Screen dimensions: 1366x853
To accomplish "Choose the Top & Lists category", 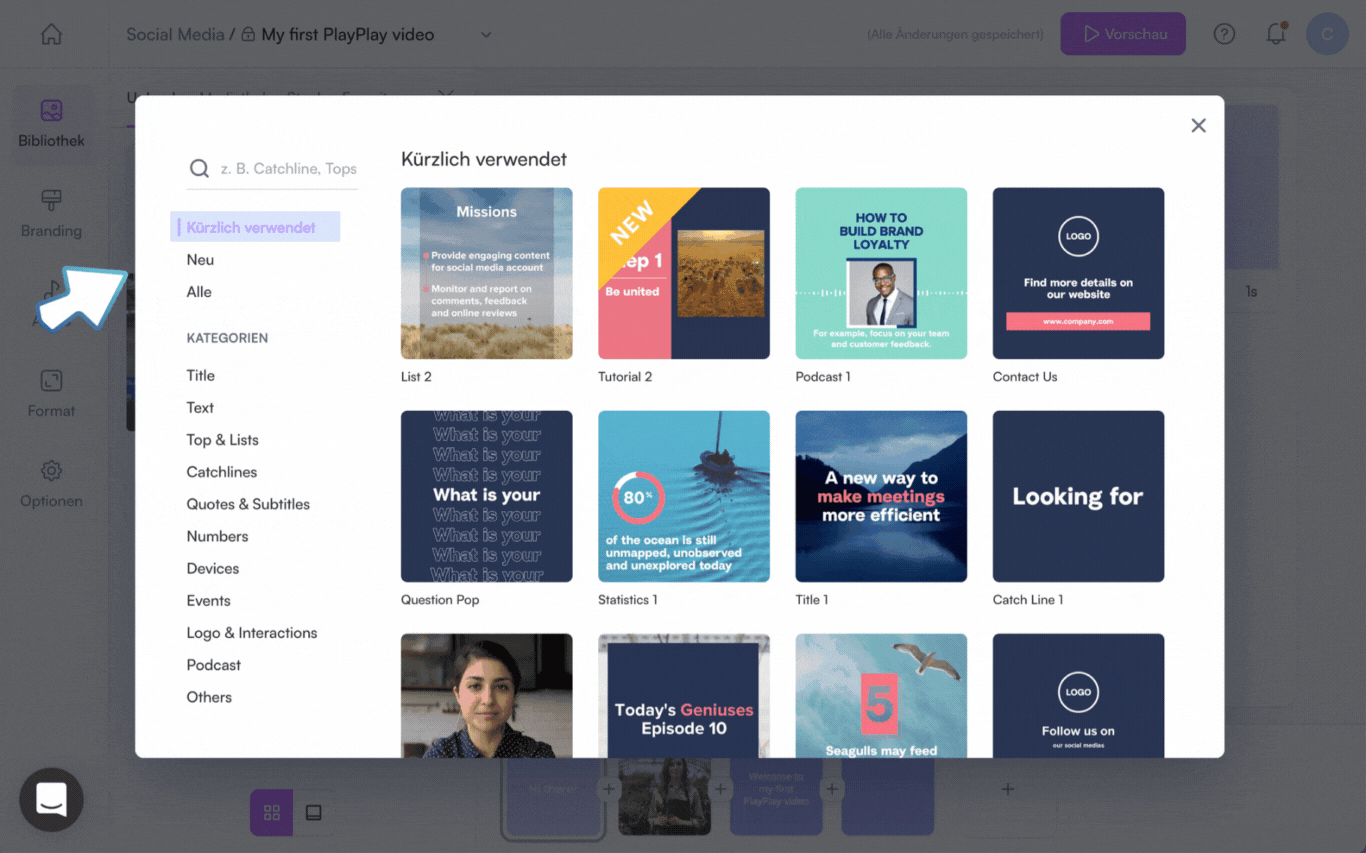I will (222, 440).
